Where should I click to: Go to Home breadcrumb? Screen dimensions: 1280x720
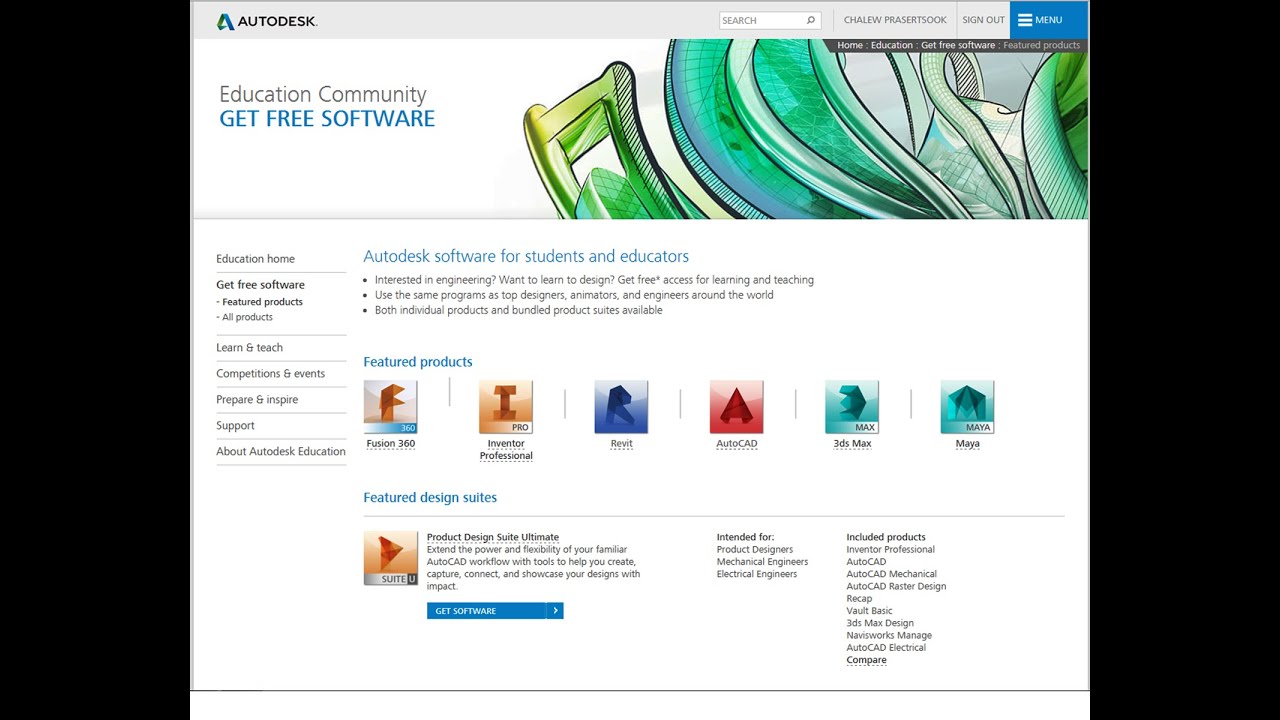(x=850, y=45)
